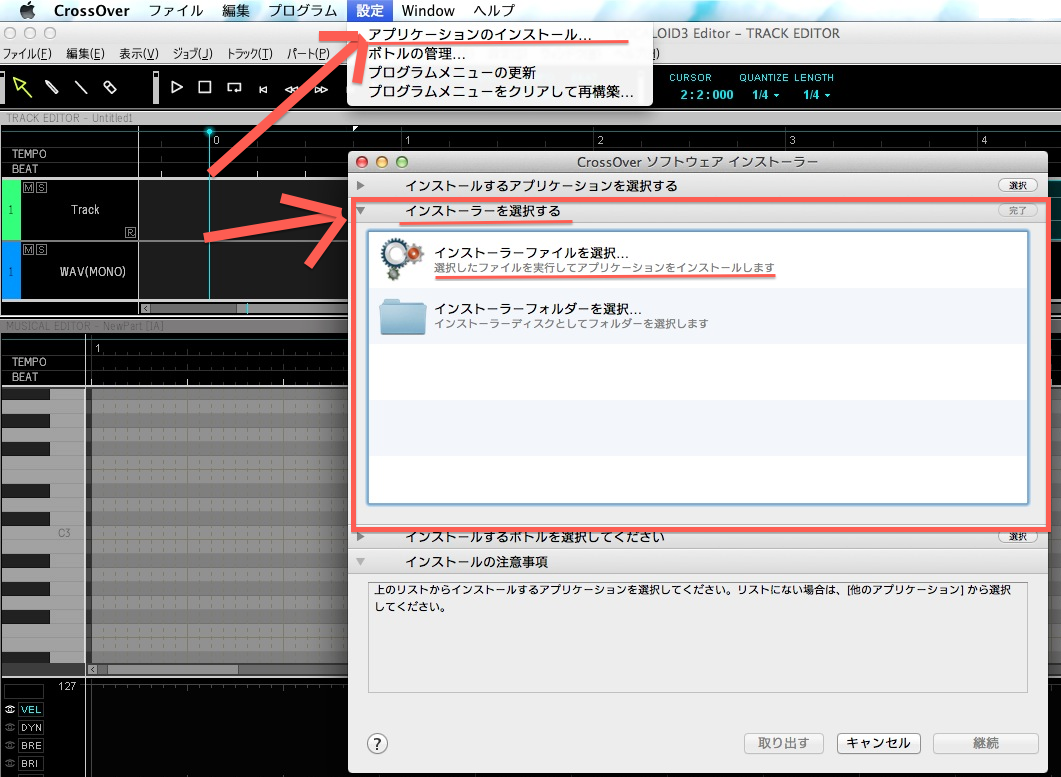Toggle the R button on Track

tap(131, 232)
